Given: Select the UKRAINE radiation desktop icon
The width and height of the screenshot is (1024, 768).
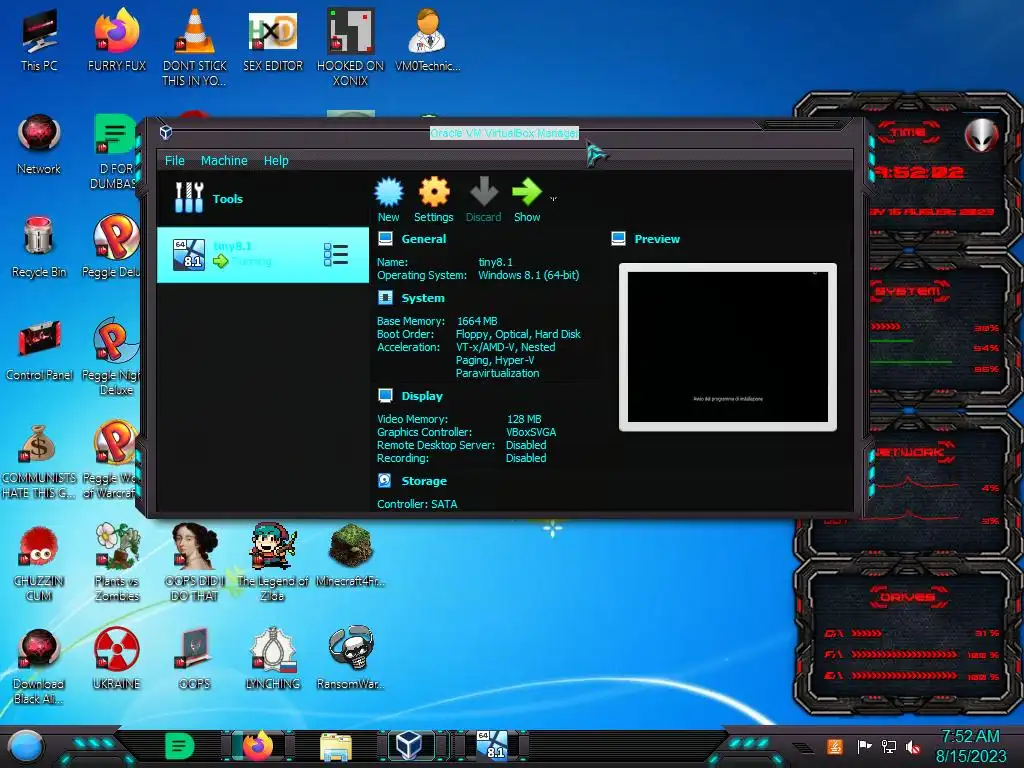Looking at the screenshot, I should click(x=117, y=658).
